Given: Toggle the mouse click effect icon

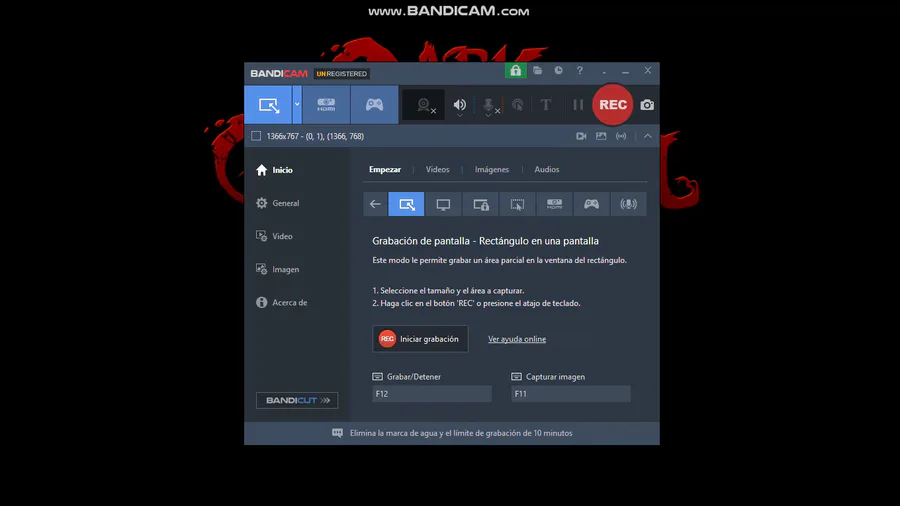Looking at the screenshot, I should coord(518,105).
